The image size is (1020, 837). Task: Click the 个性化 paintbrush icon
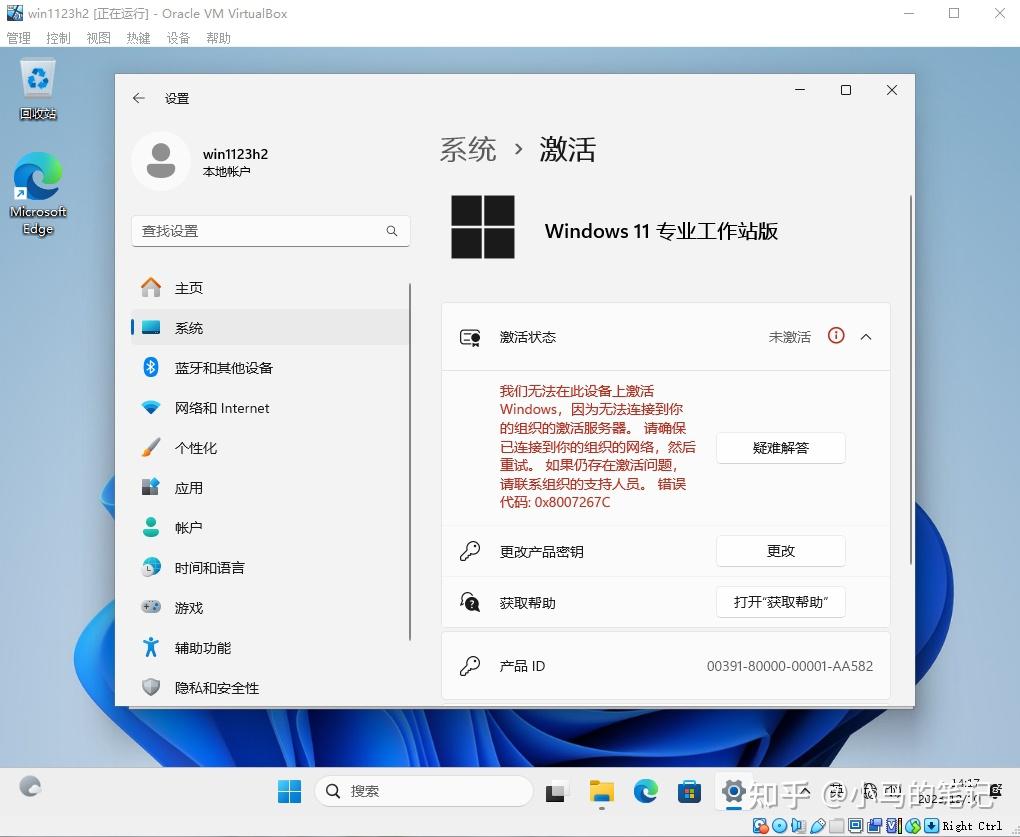(150, 448)
